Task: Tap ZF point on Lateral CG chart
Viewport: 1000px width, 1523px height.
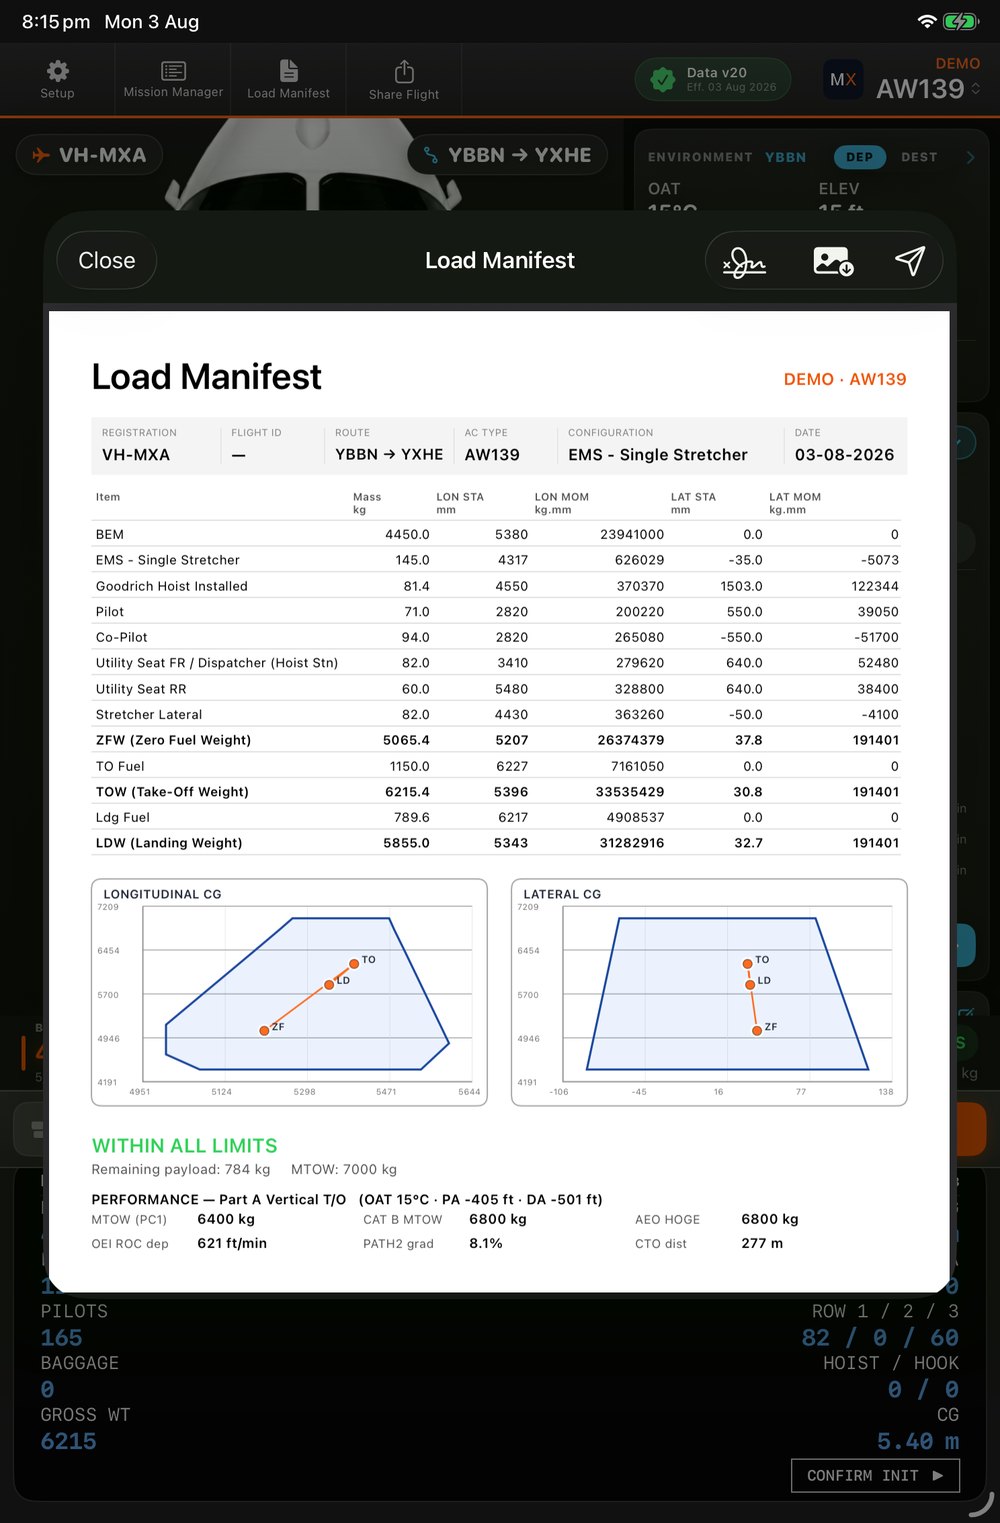Action: pos(757,1030)
